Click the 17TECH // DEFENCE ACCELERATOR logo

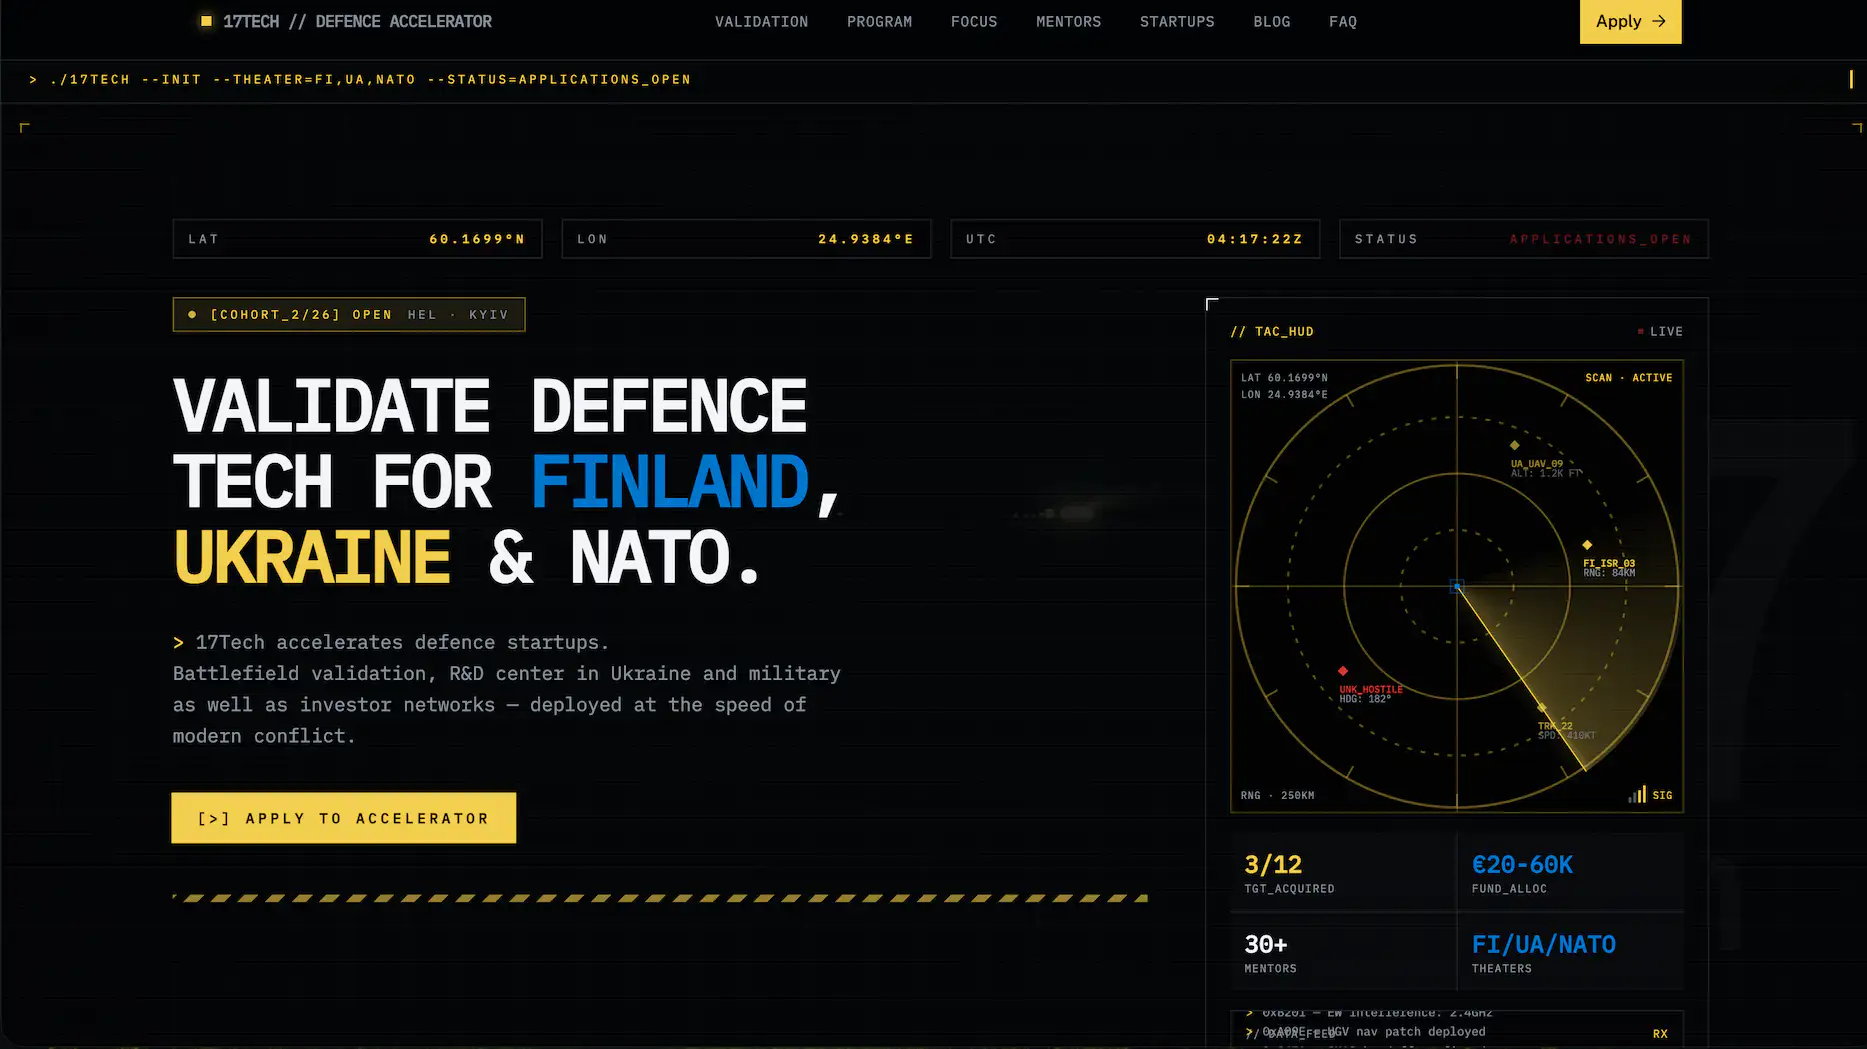click(346, 21)
